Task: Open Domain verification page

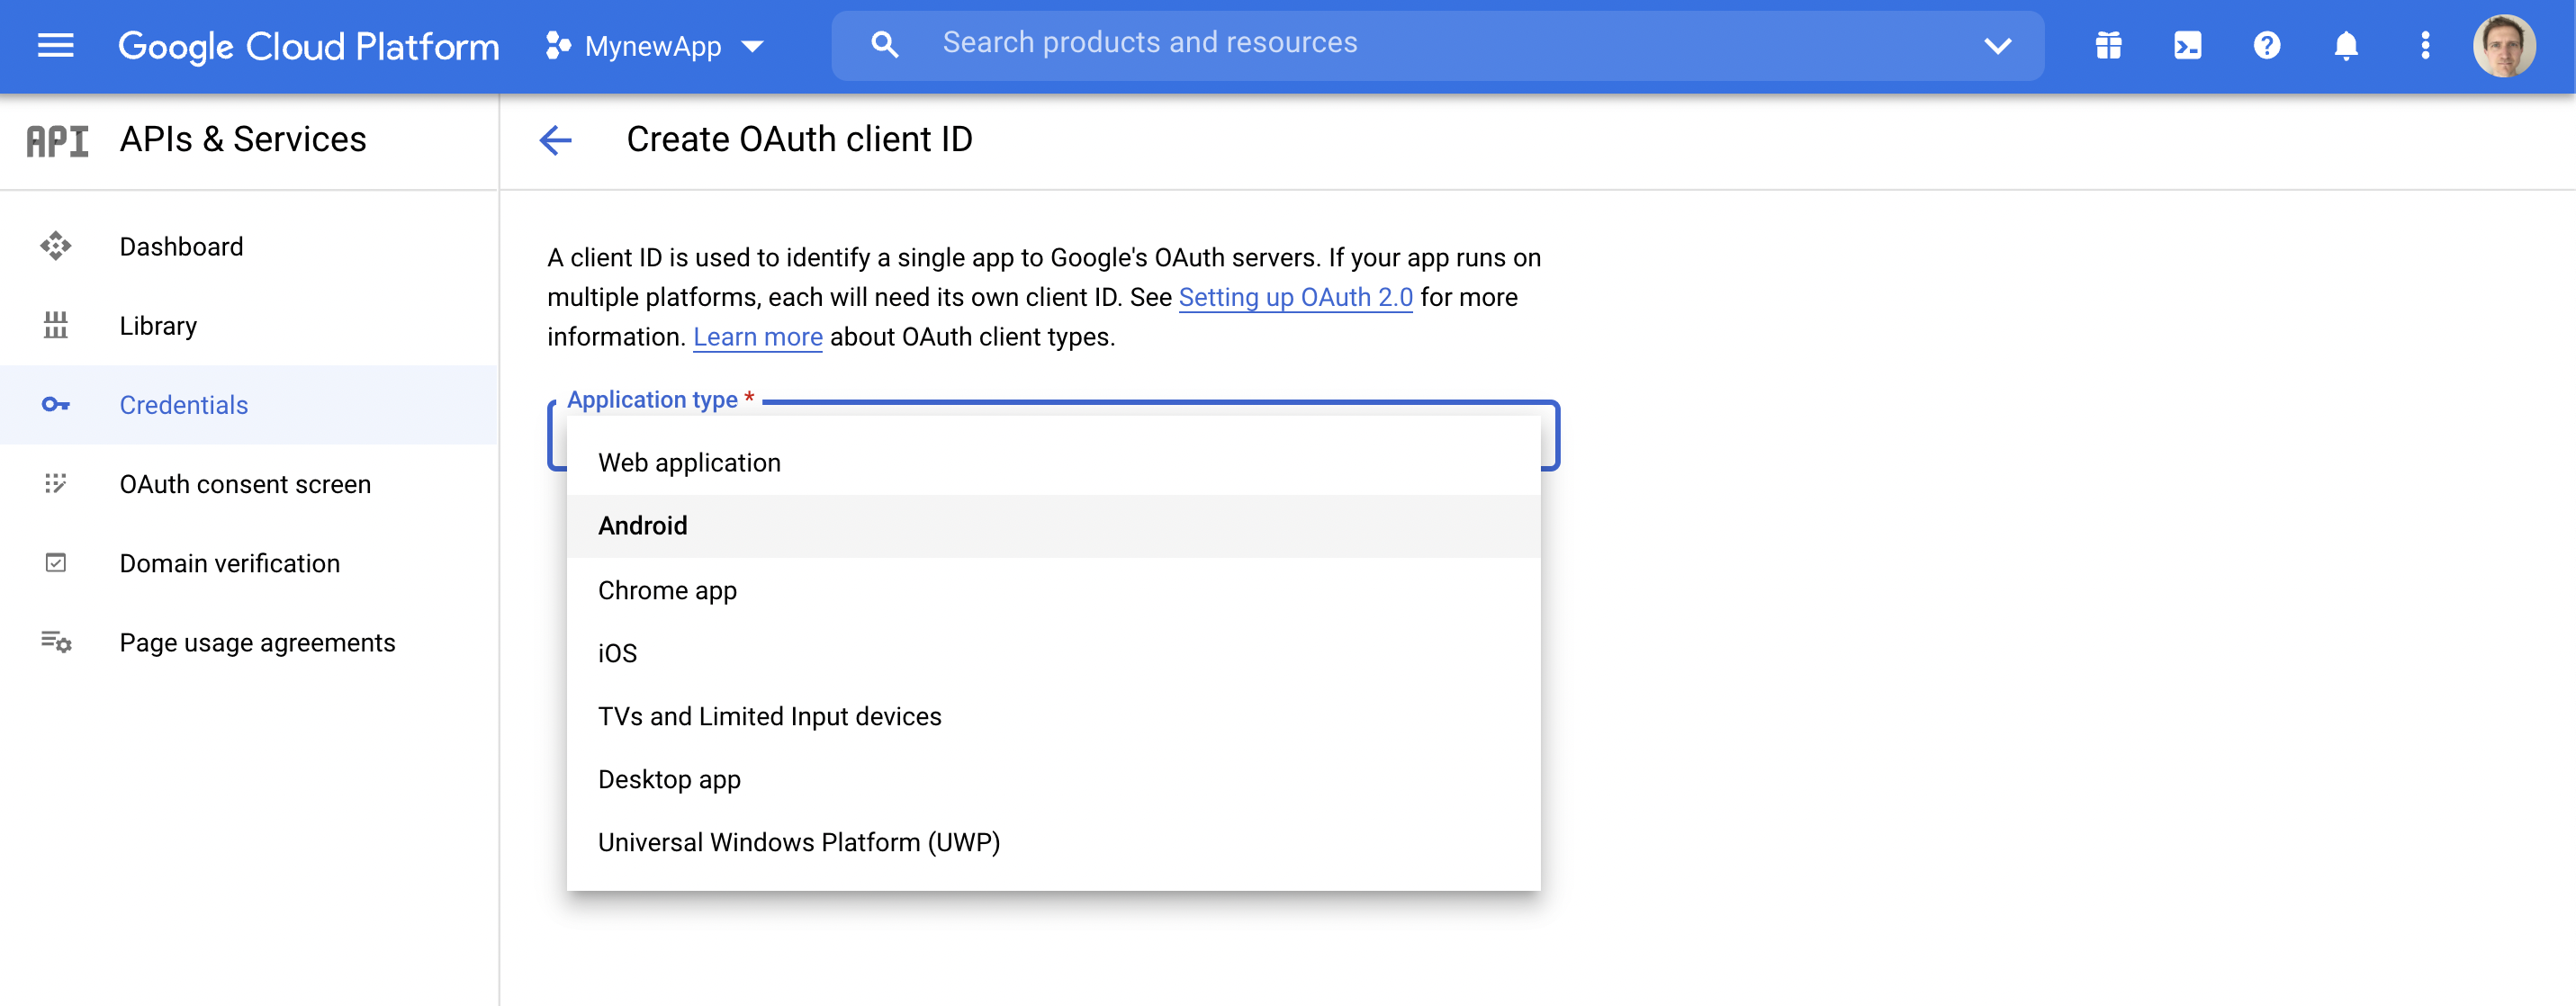Action: (249, 563)
